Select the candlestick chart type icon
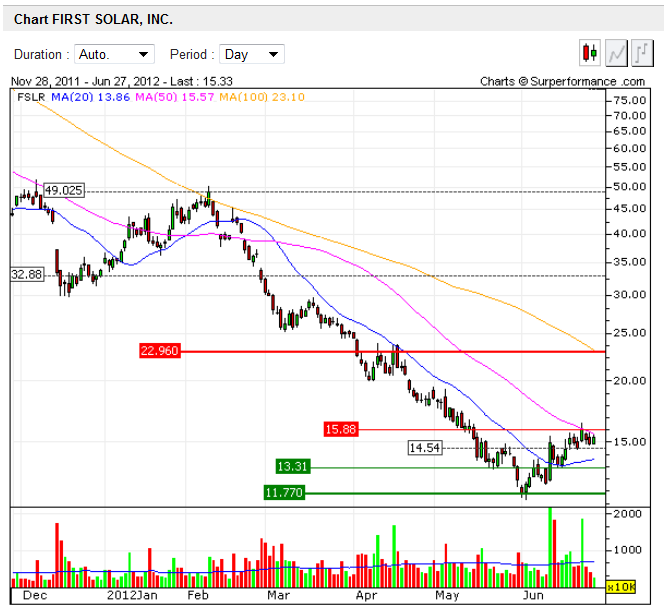 click(x=589, y=54)
